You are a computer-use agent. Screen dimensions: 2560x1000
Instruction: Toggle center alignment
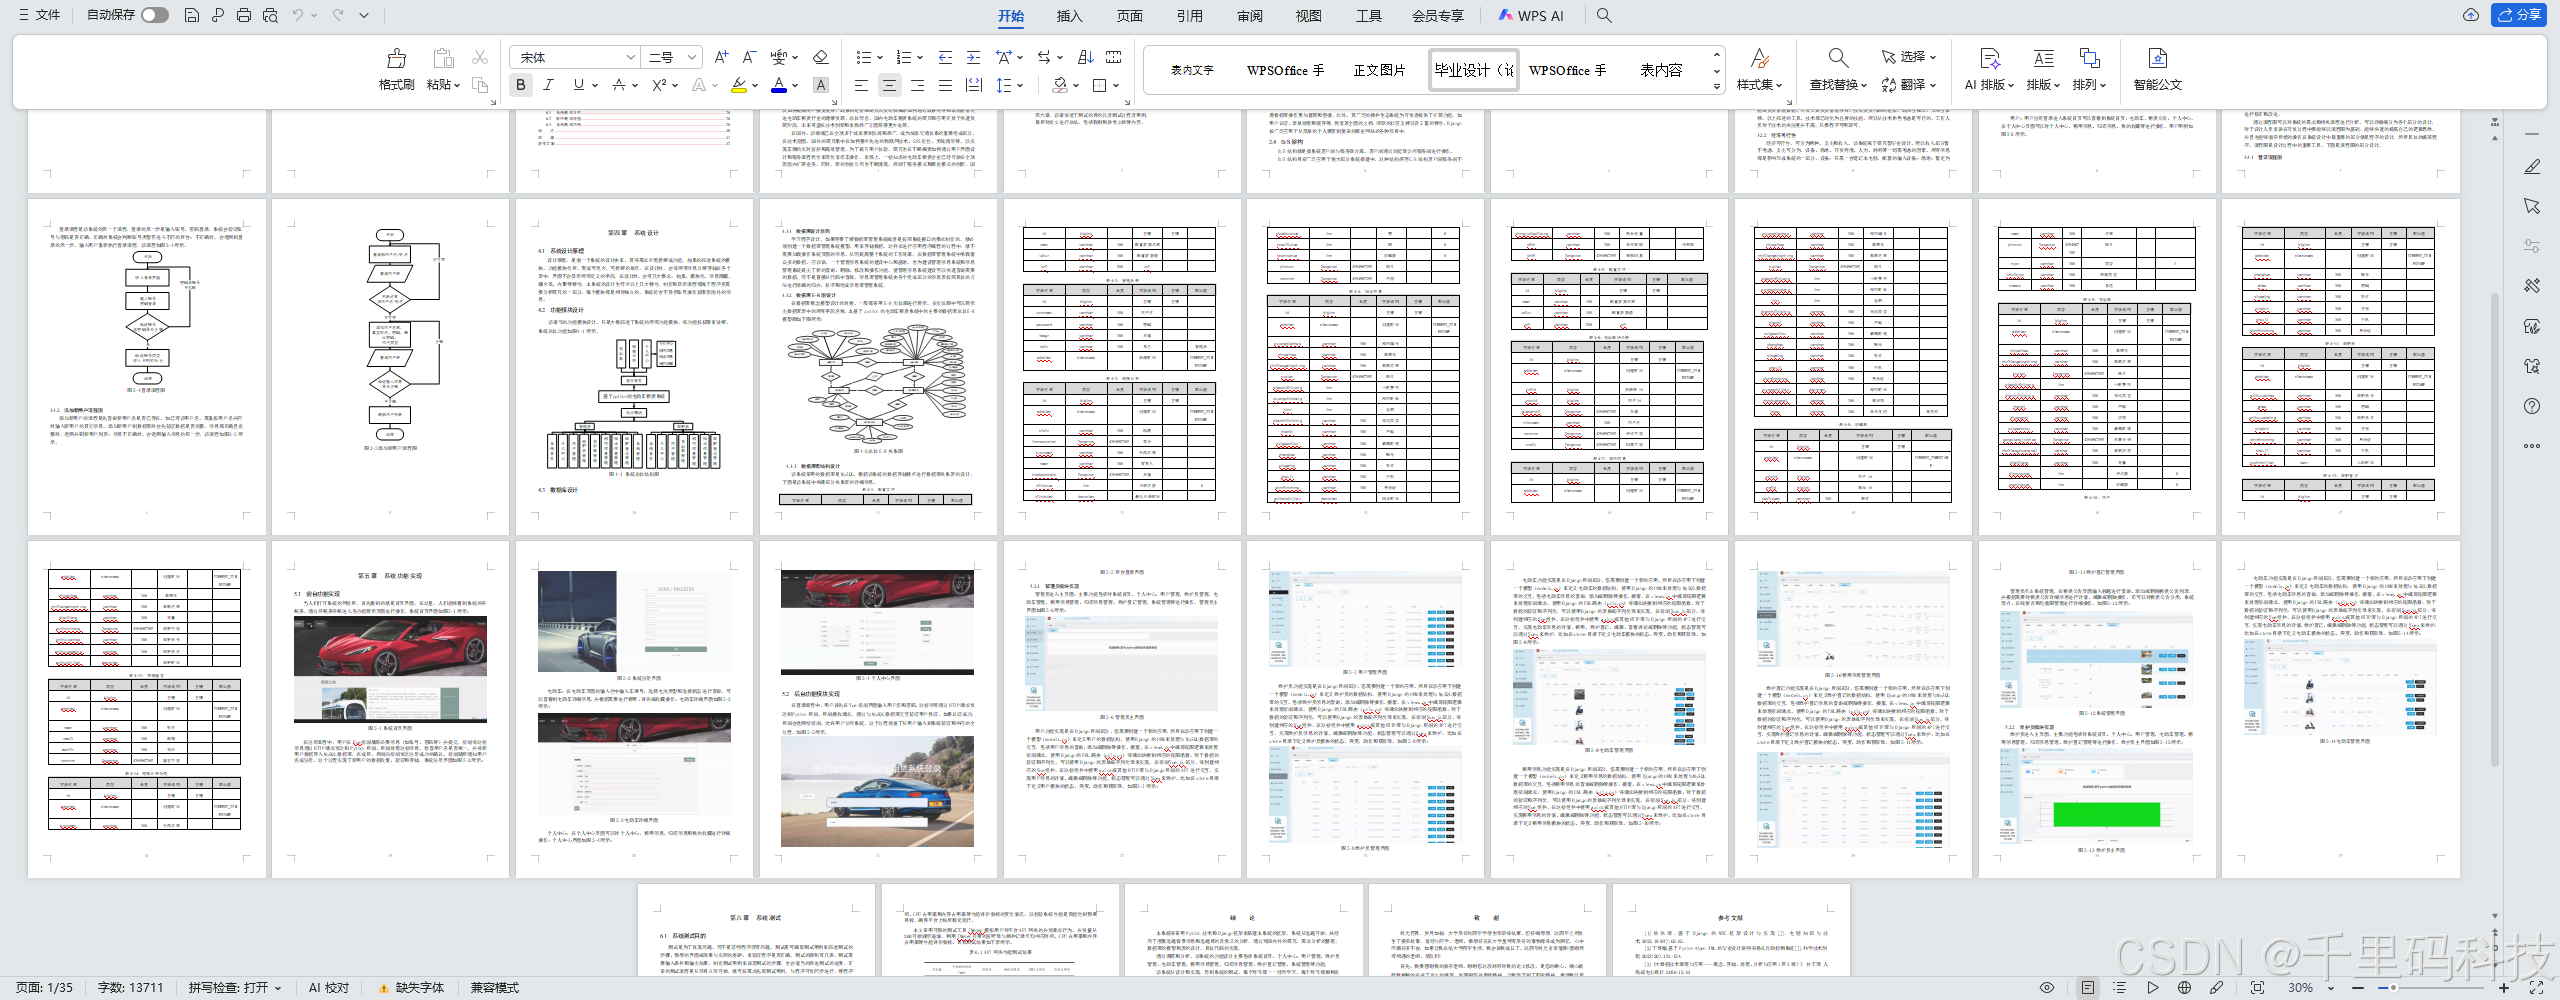click(889, 85)
